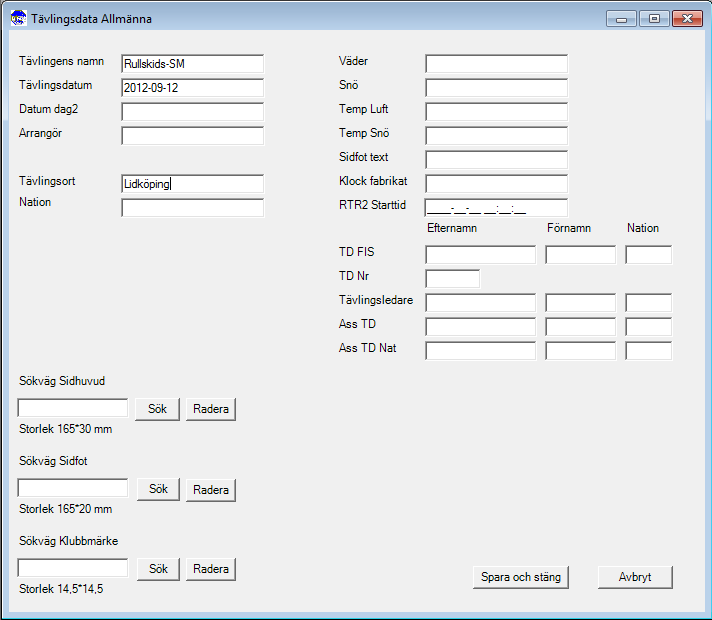Viewport: 712px width, 620px height.
Task: Click the Spara och stäng button
Action: (521, 577)
